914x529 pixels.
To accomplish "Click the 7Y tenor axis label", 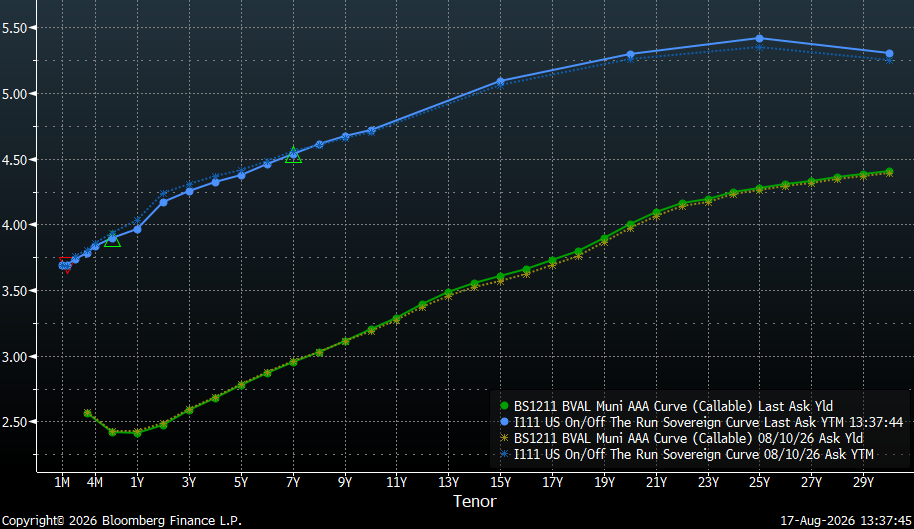I will click(x=293, y=482).
